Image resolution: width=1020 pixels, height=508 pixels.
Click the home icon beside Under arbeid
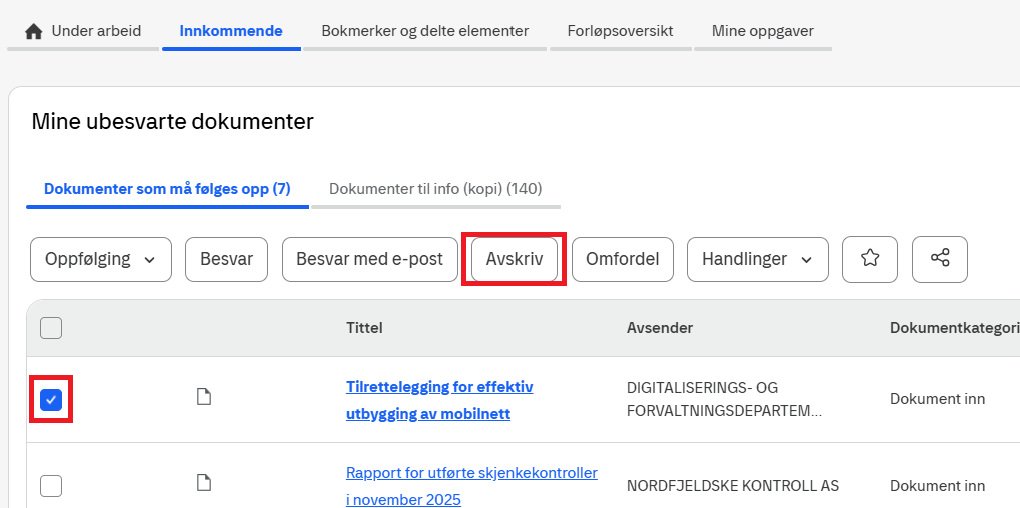[34, 31]
